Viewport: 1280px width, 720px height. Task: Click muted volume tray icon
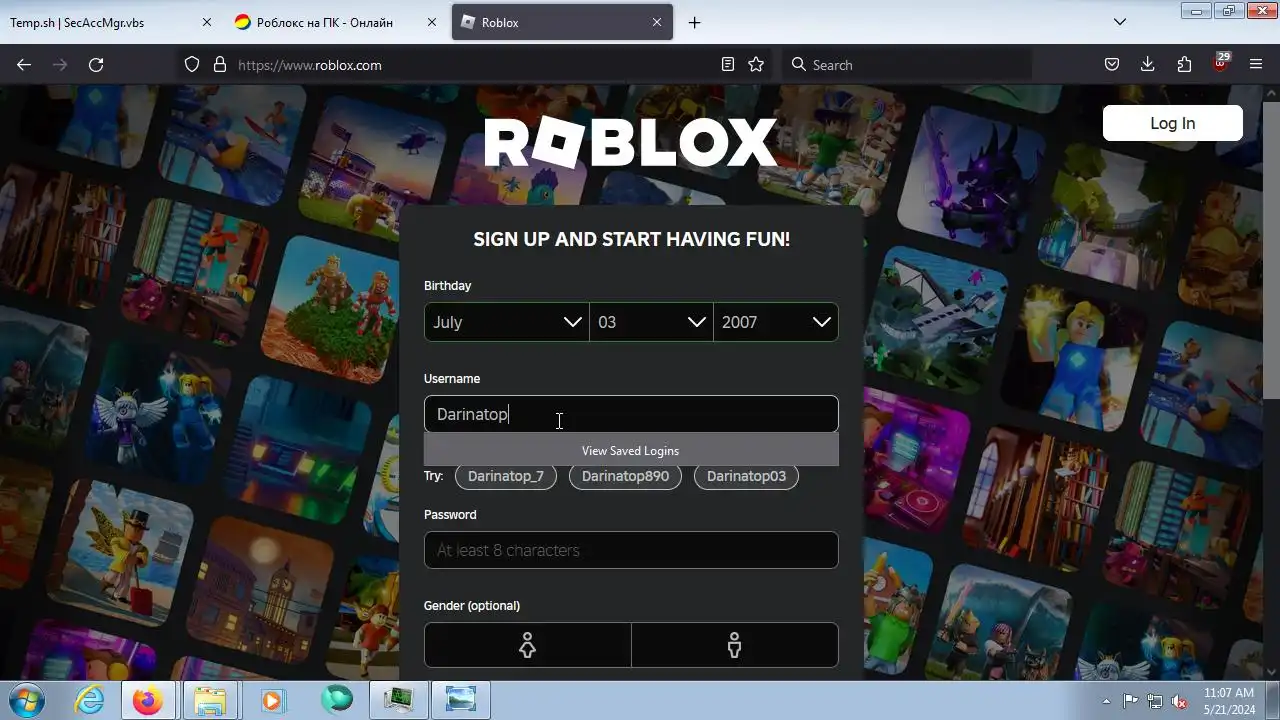pos(1179,701)
